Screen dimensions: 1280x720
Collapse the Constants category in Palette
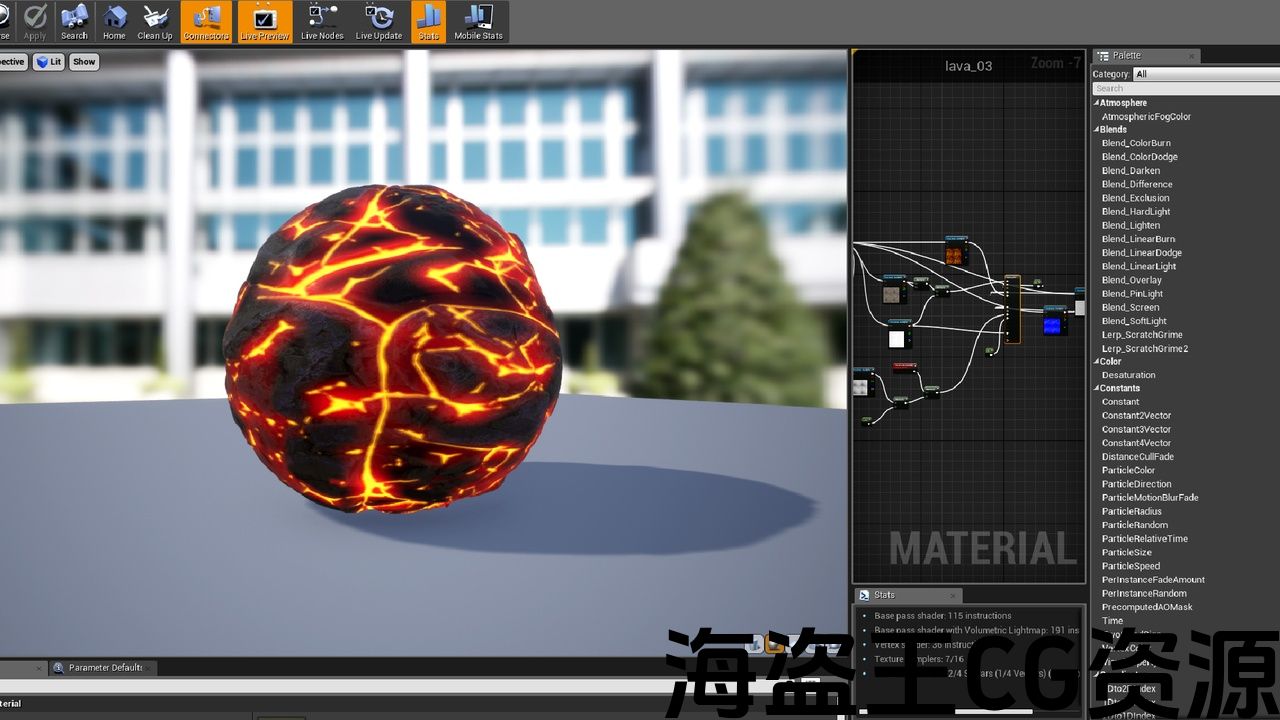tap(1096, 388)
